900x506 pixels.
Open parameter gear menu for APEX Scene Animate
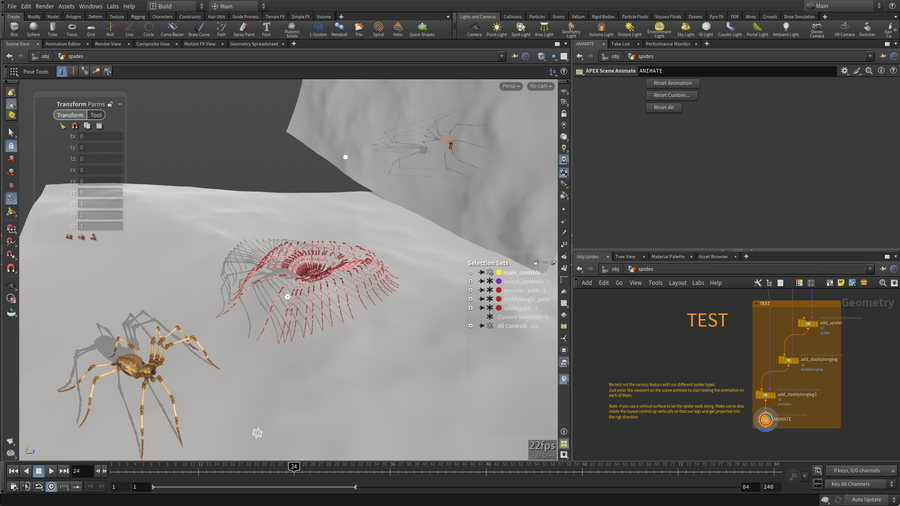844,71
